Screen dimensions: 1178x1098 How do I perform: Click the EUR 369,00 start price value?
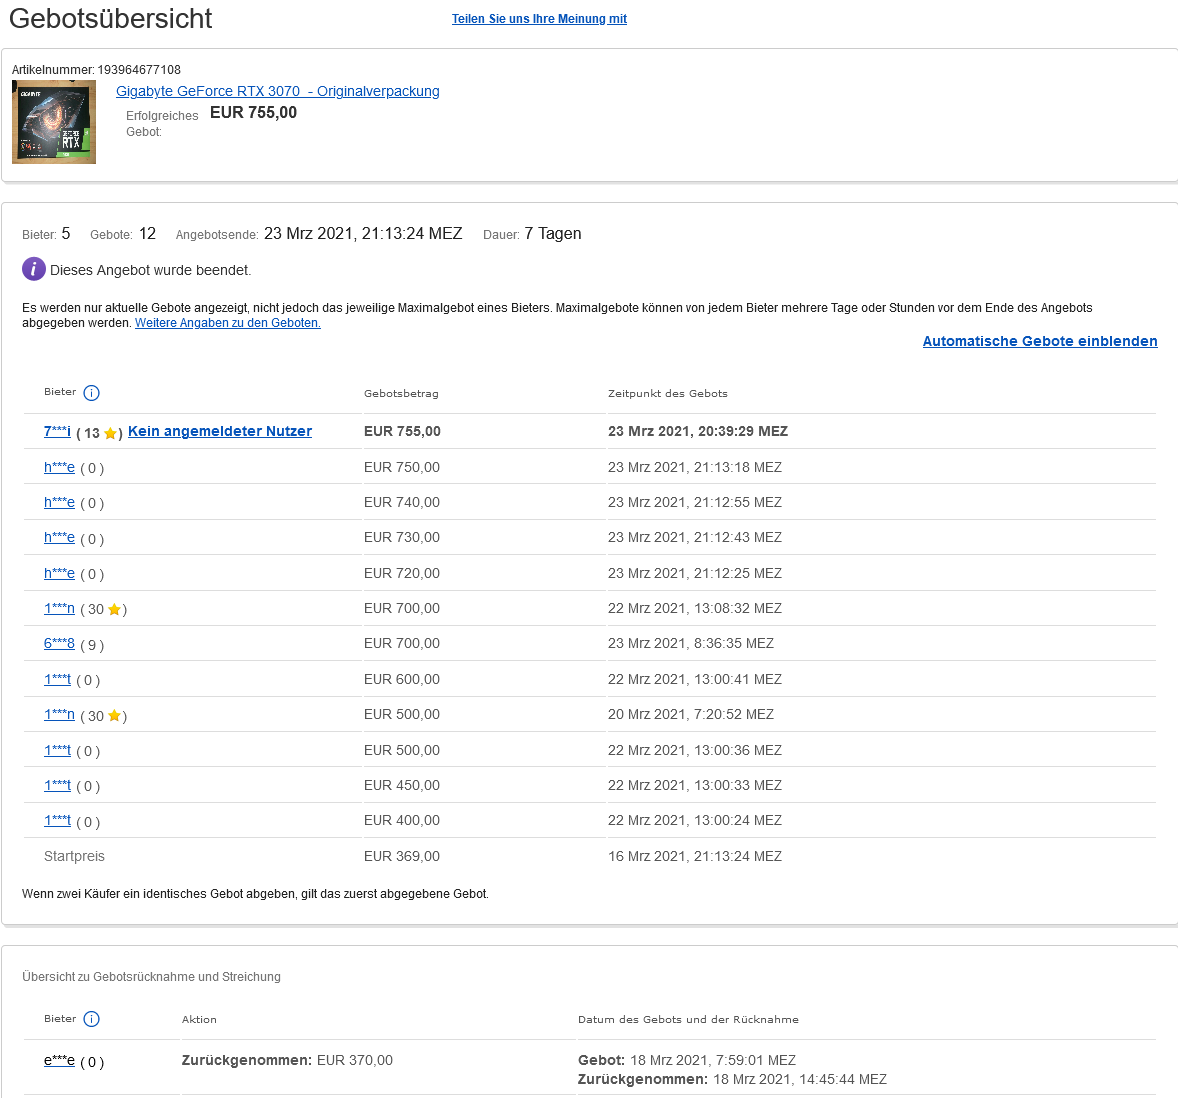point(402,856)
